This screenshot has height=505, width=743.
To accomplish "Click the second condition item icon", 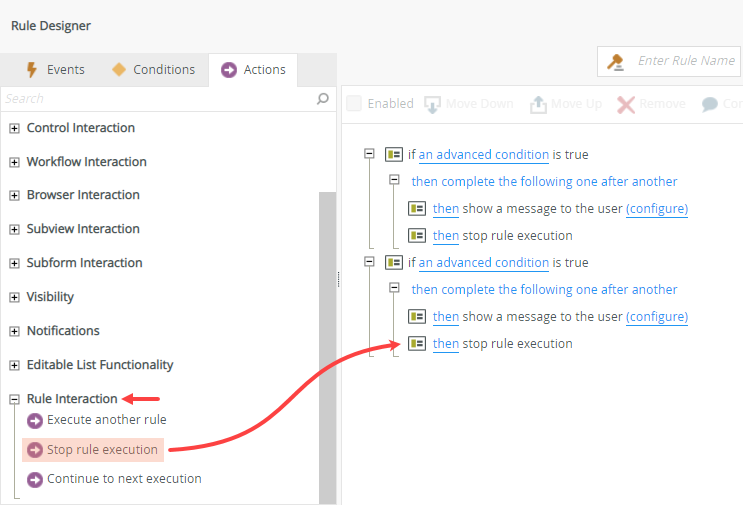I will [x=394, y=262].
